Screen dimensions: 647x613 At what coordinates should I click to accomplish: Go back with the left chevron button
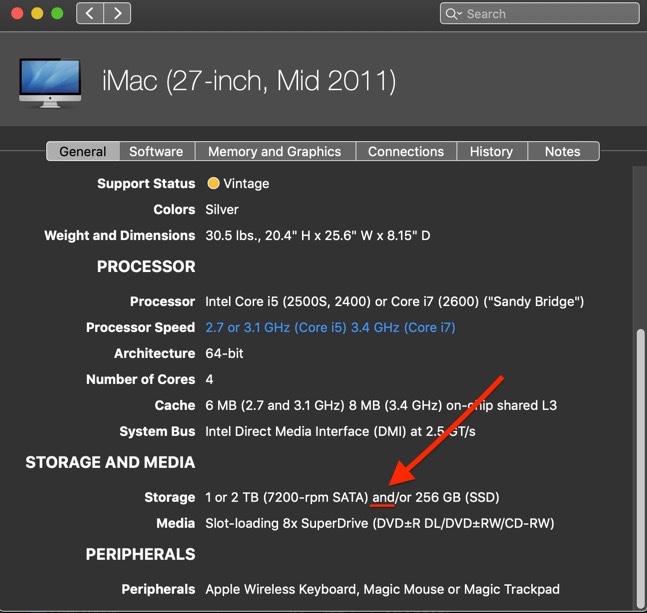pyautogui.click(x=90, y=13)
